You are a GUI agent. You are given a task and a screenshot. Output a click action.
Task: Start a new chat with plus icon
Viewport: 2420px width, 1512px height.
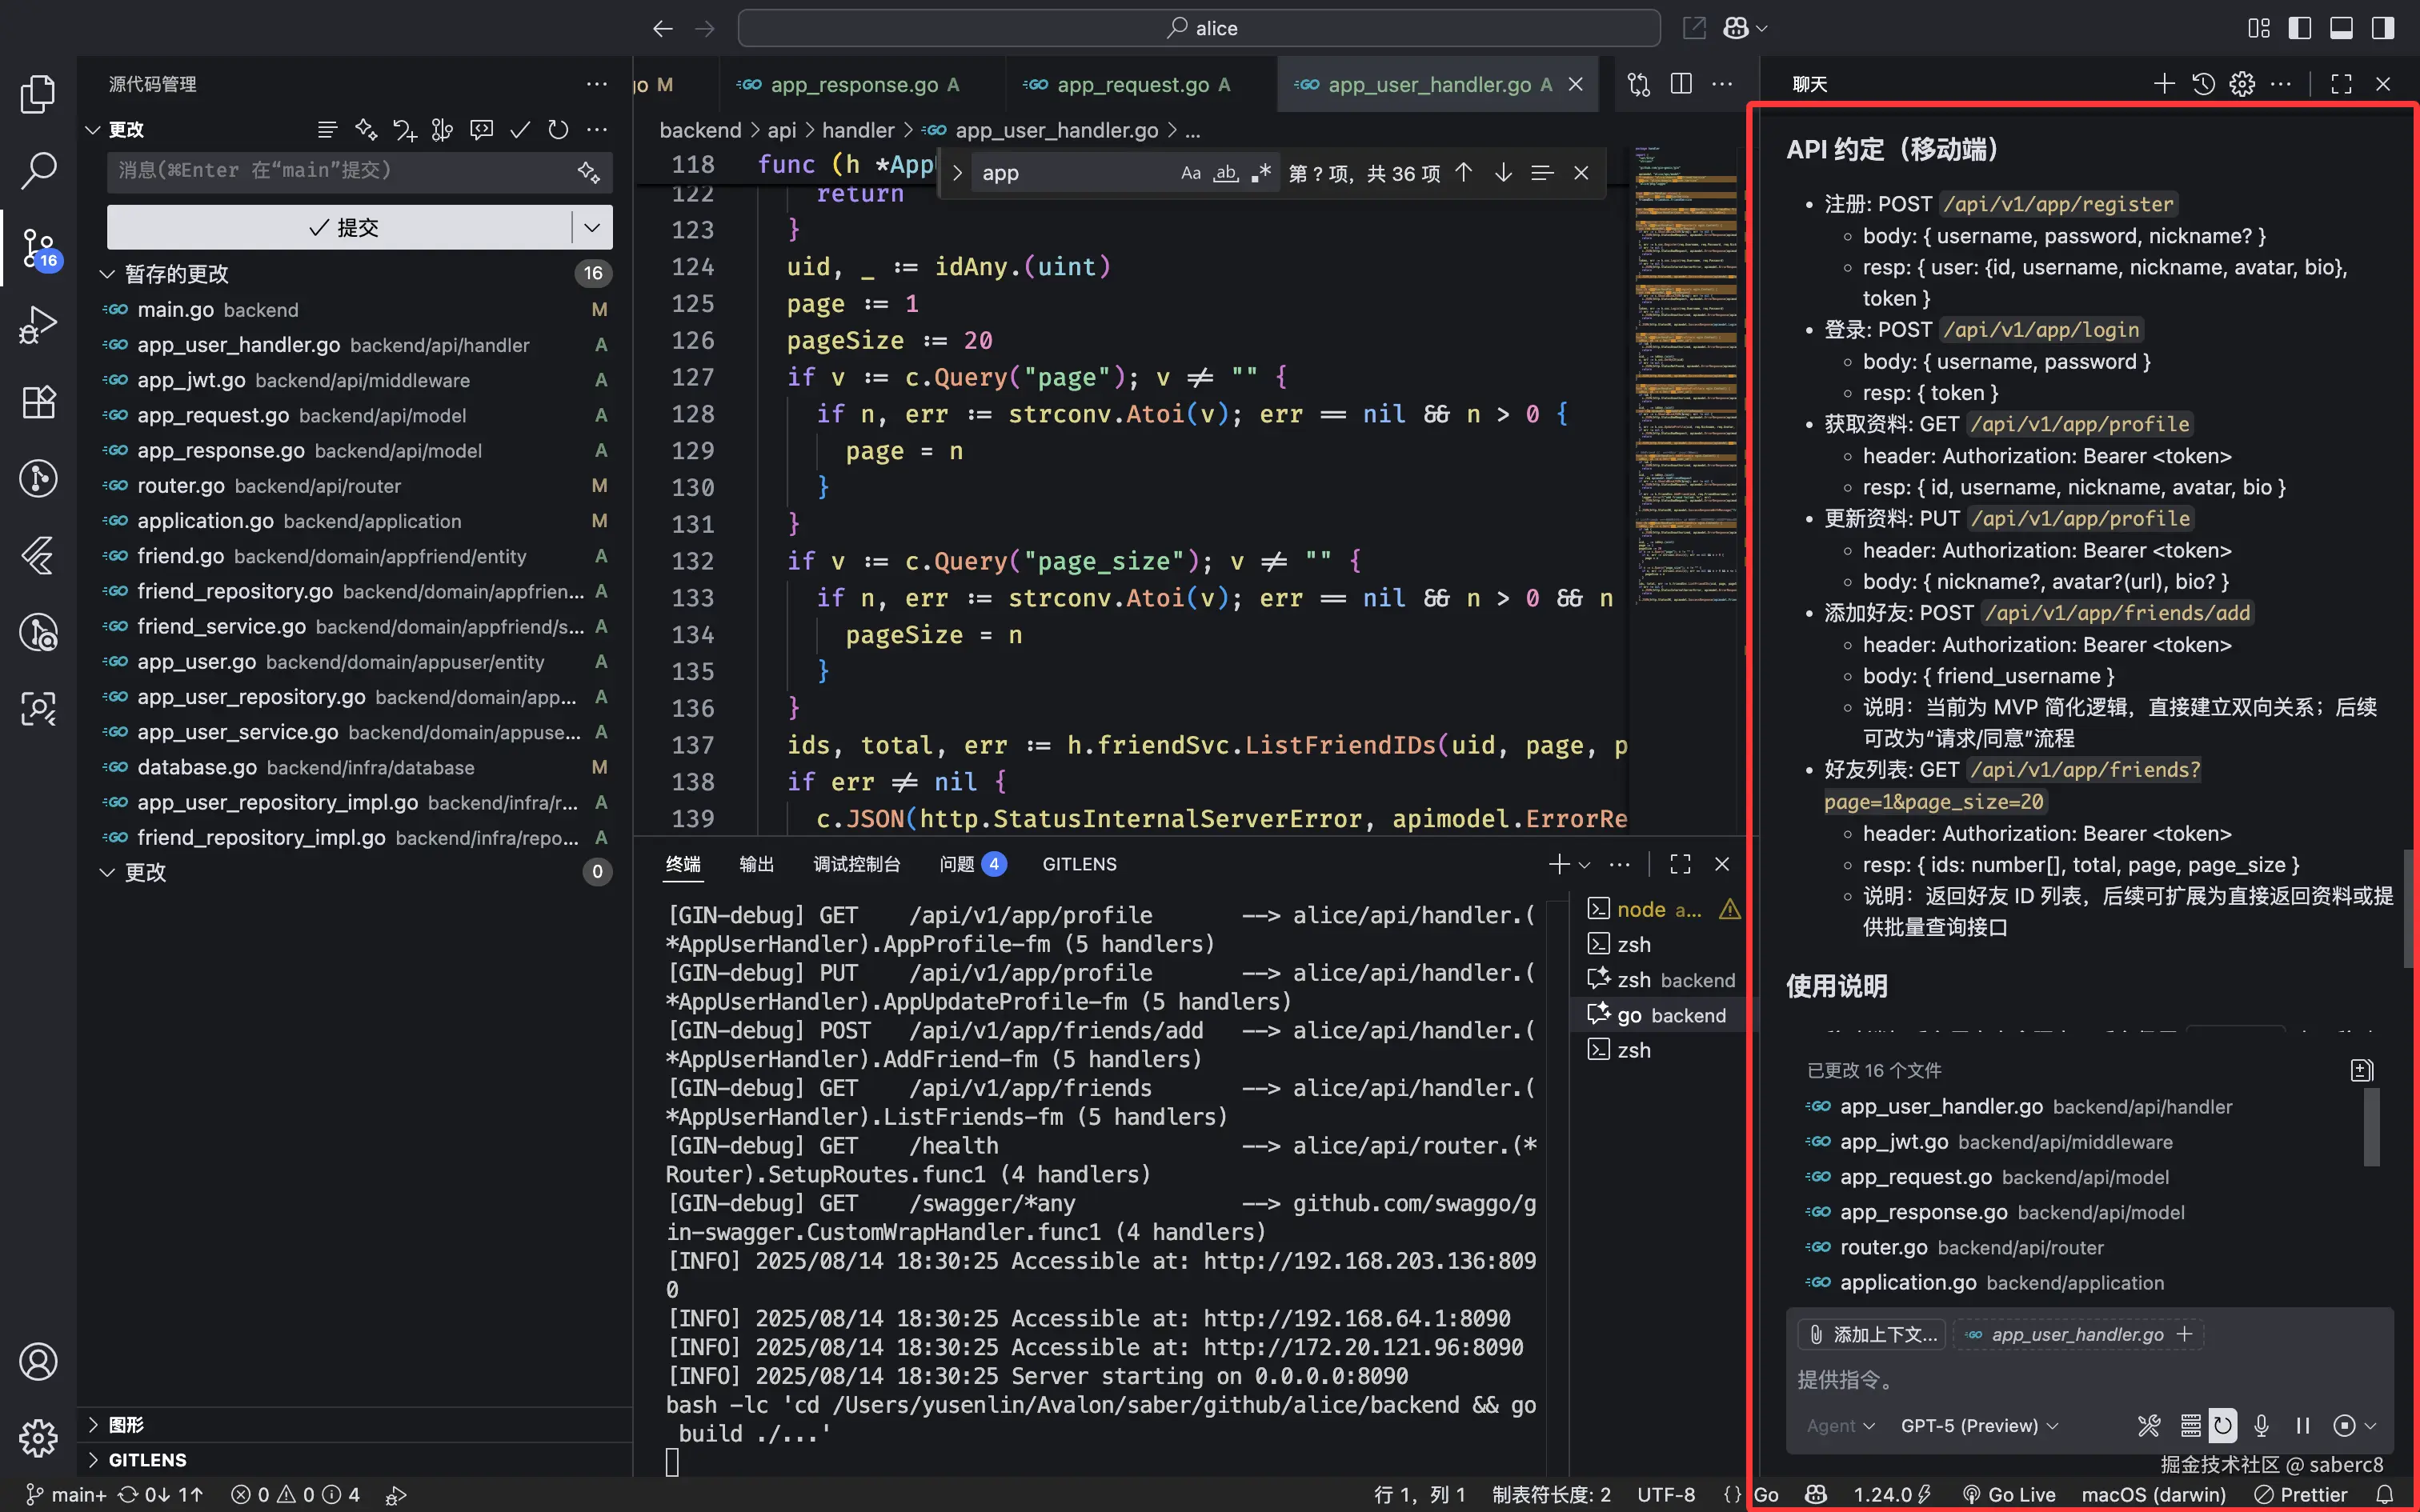coord(2164,84)
